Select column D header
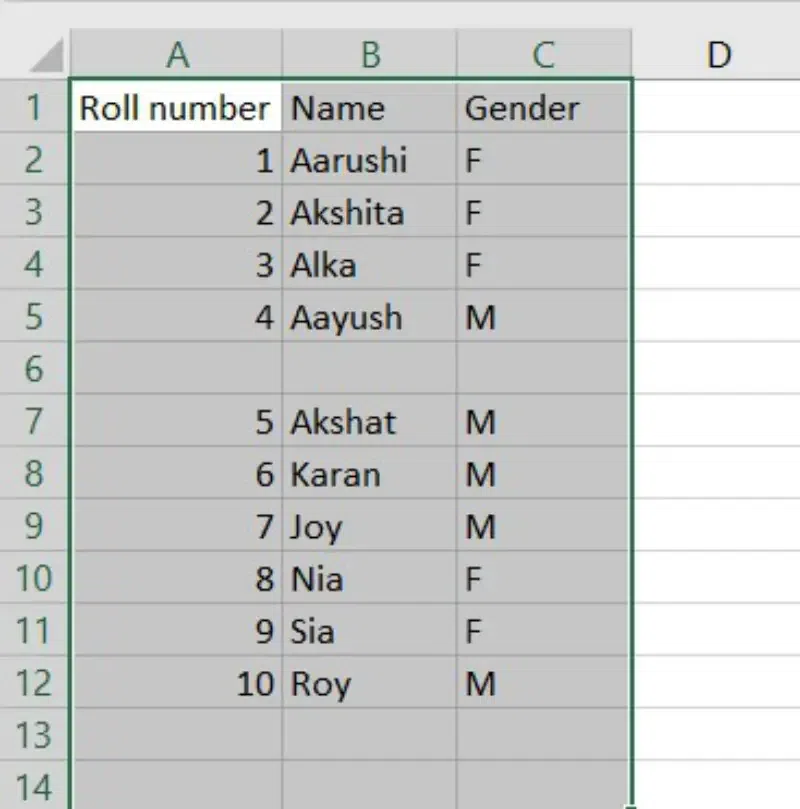Viewport: 800px width, 809px height. click(x=717, y=55)
